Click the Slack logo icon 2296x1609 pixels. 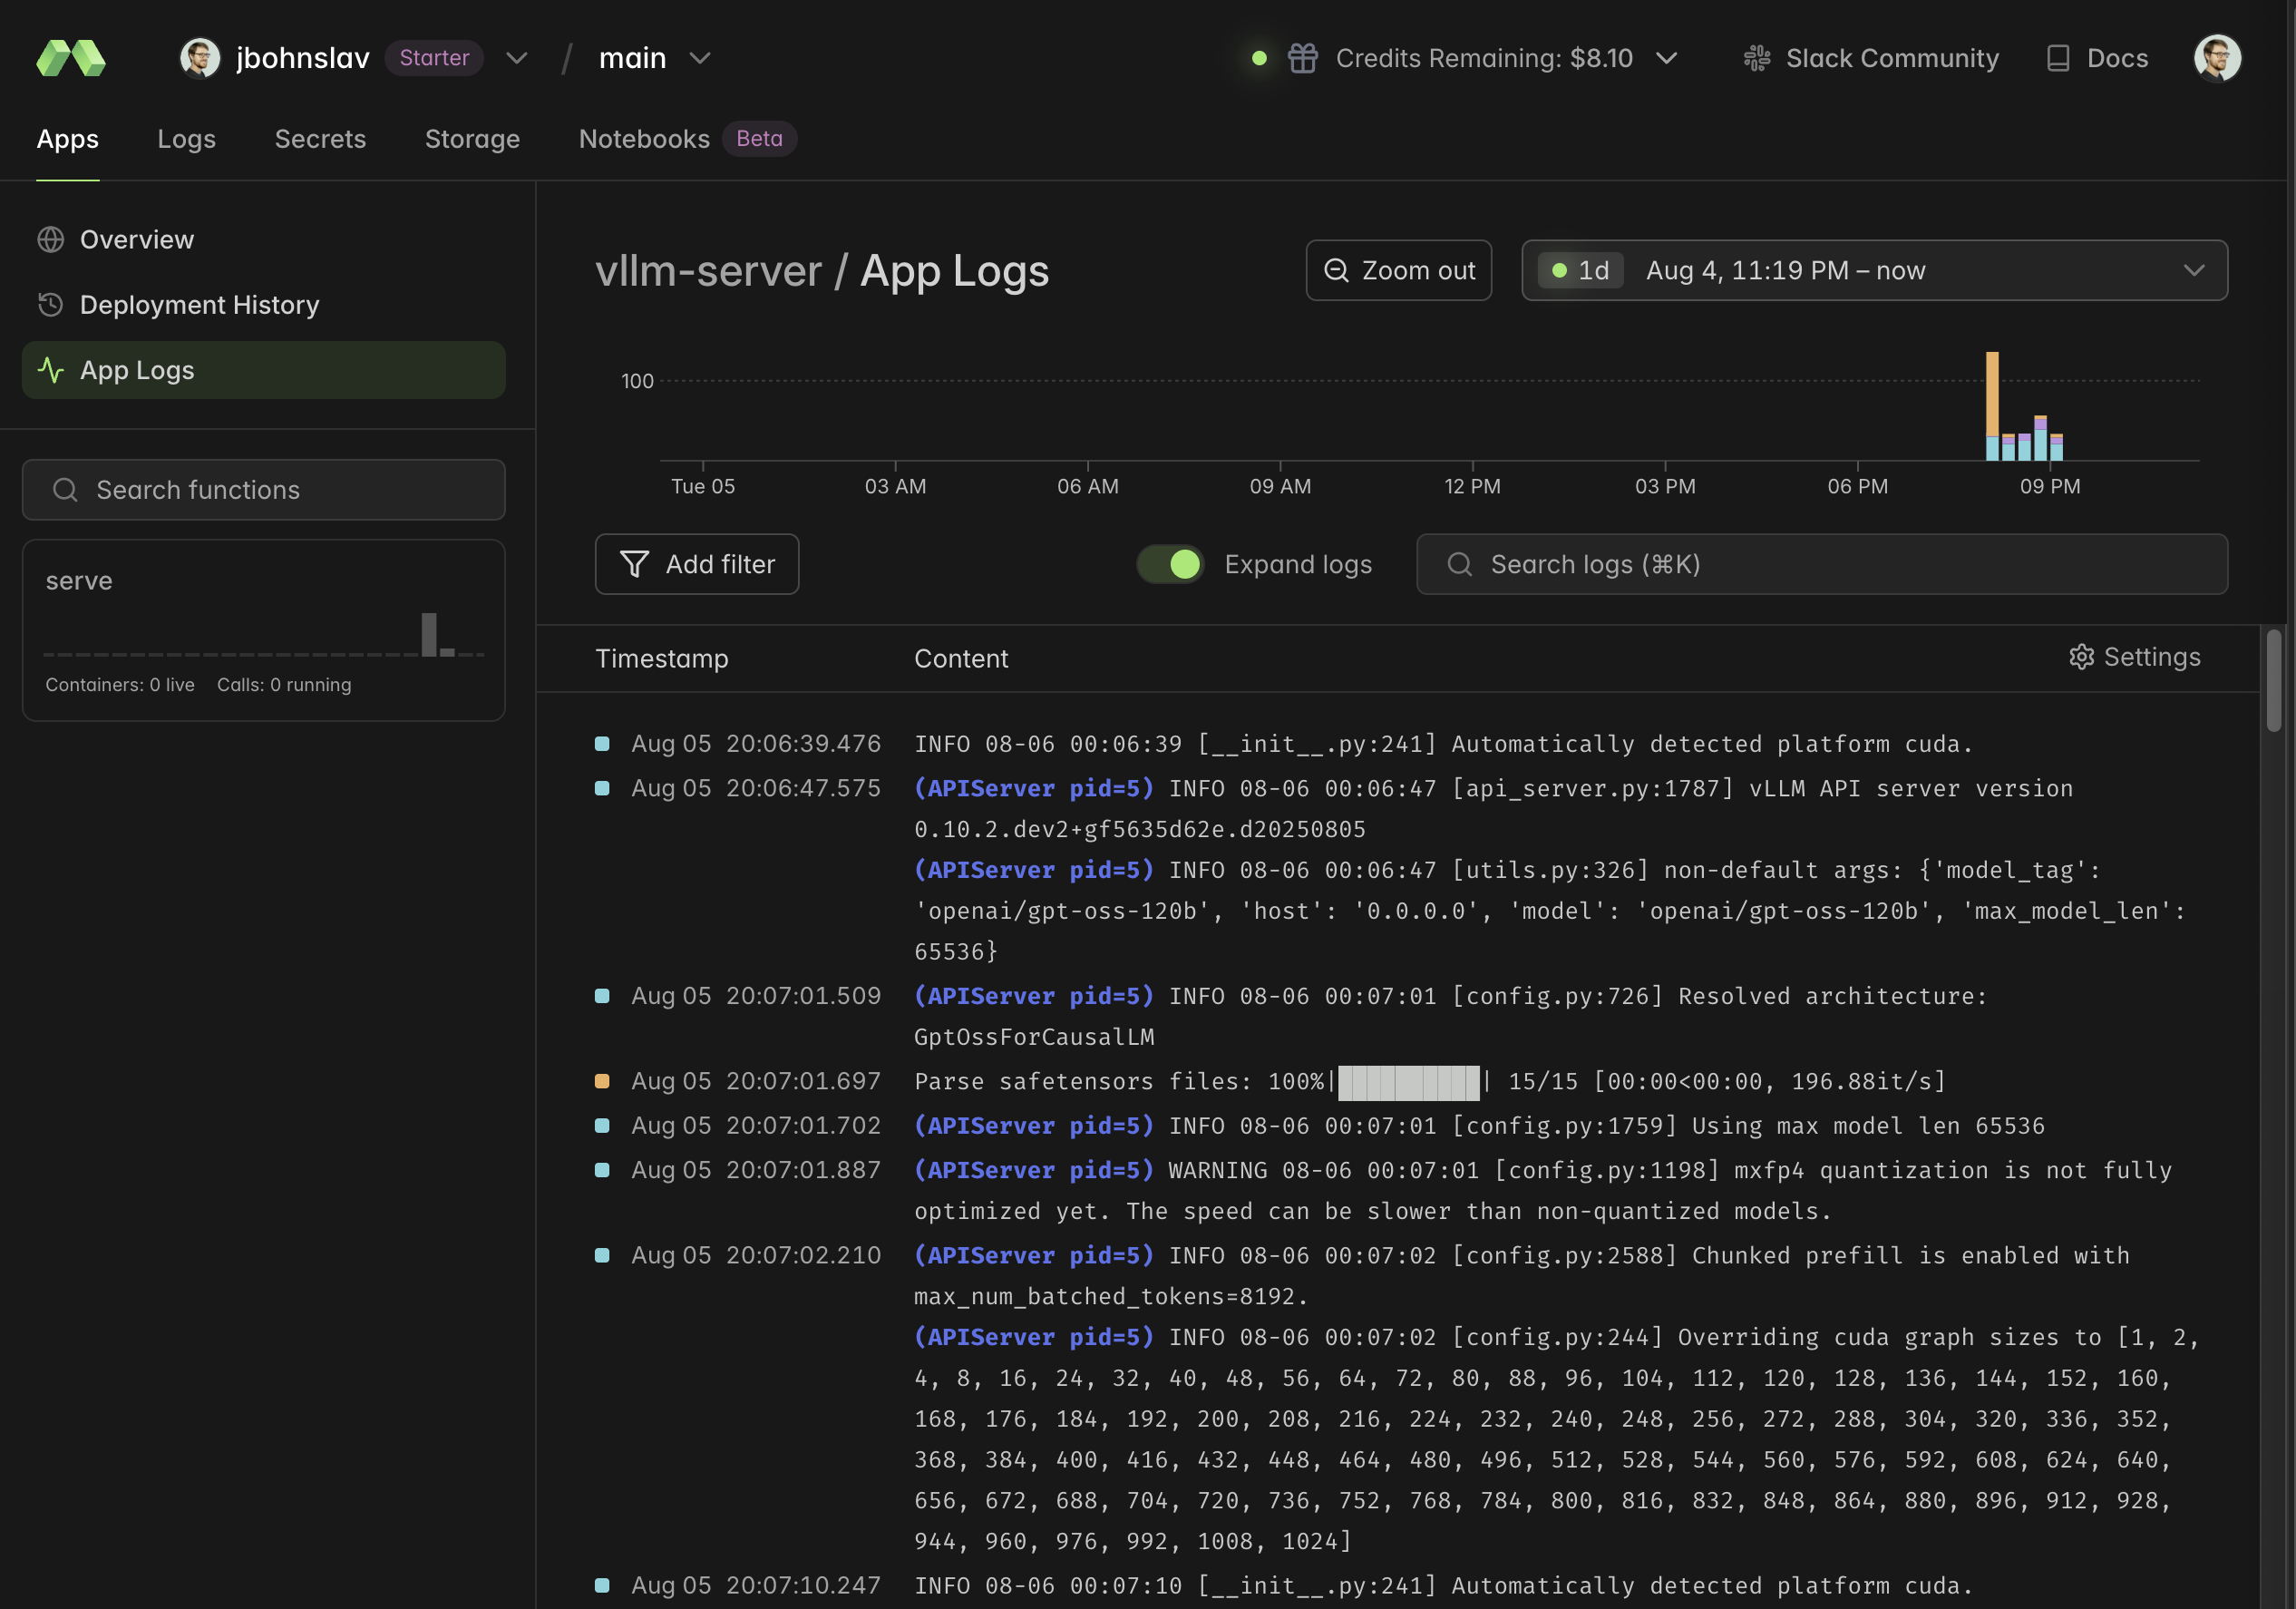1757,58
